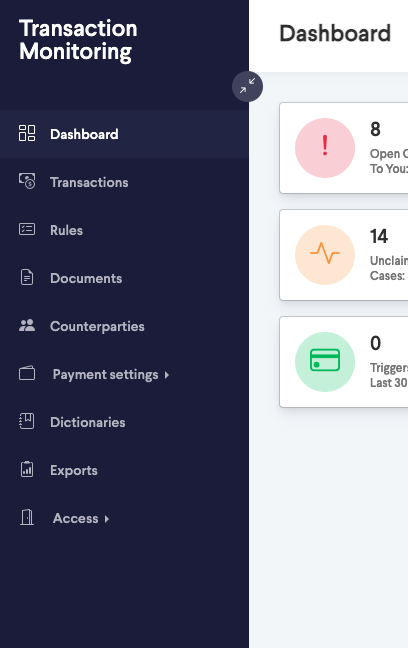The width and height of the screenshot is (408, 648).
Task: Click the Access door icon
Action: click(x=27, y=517)
